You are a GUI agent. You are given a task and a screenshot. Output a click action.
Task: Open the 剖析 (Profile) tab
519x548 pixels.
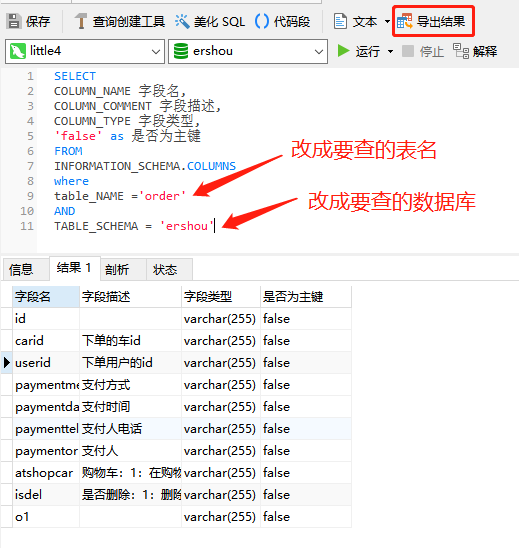(x=123, y=269)
